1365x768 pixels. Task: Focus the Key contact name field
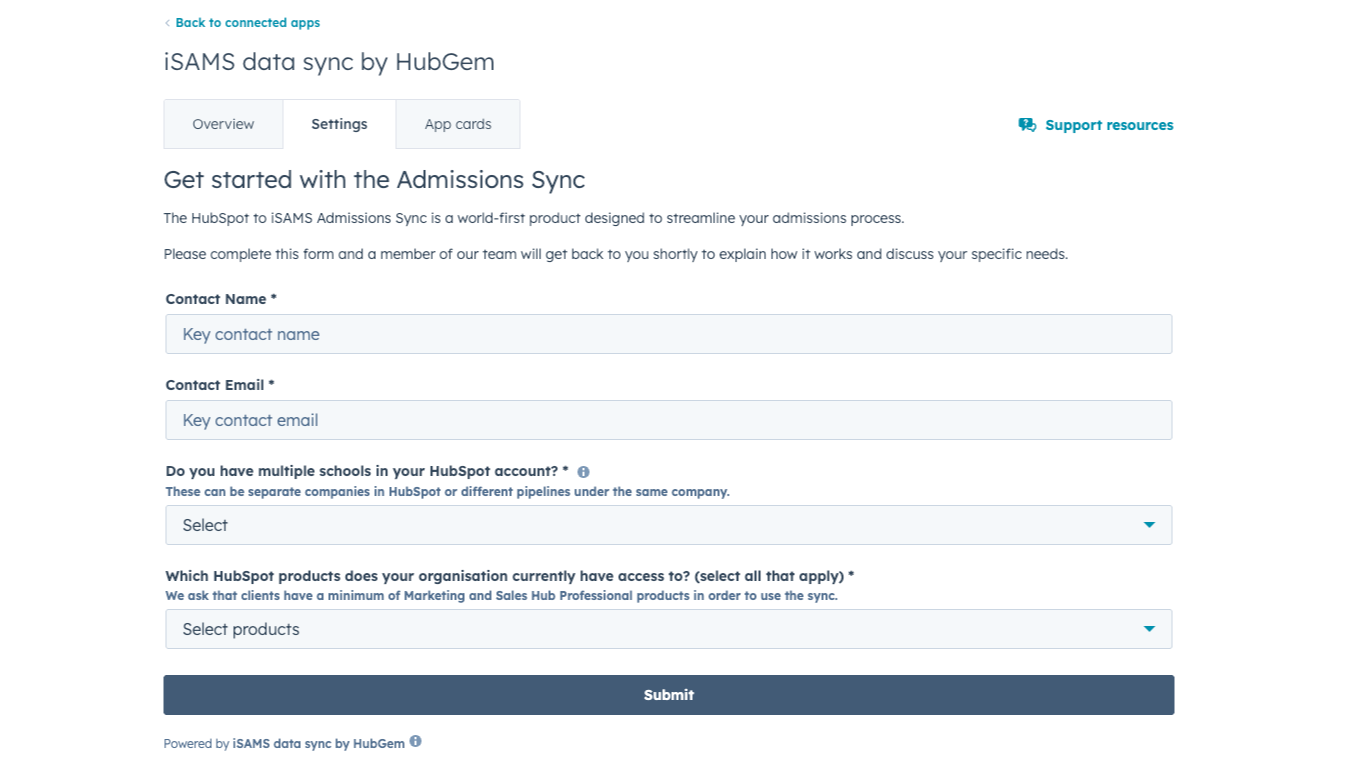tap(668, 334)
